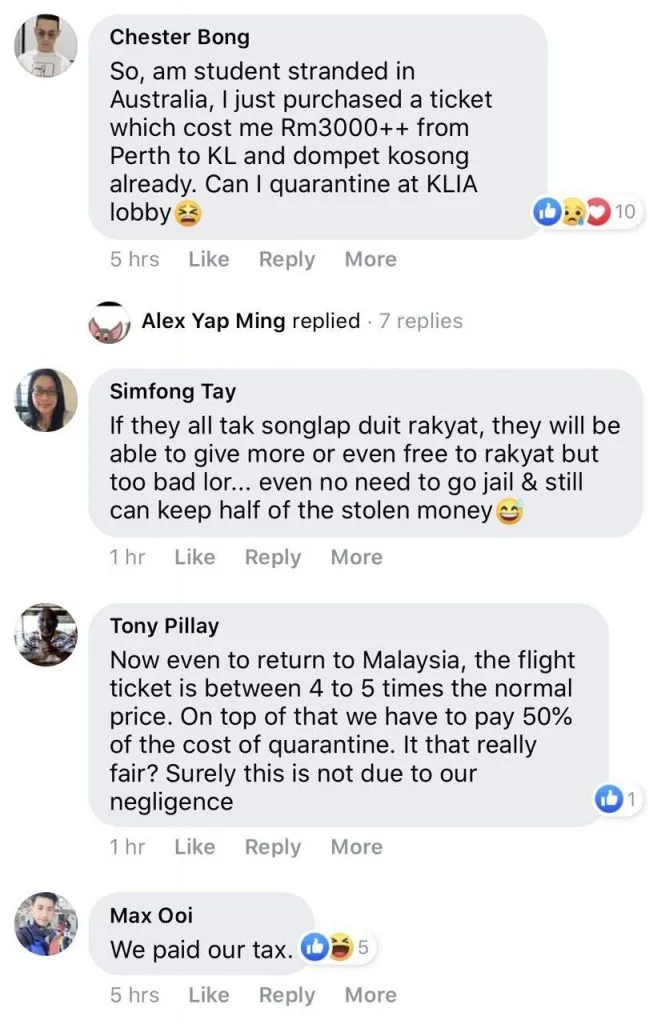Reply to Max Ooi's comment
Screen dimensions: 661x1024
click(x=286, y=995)
